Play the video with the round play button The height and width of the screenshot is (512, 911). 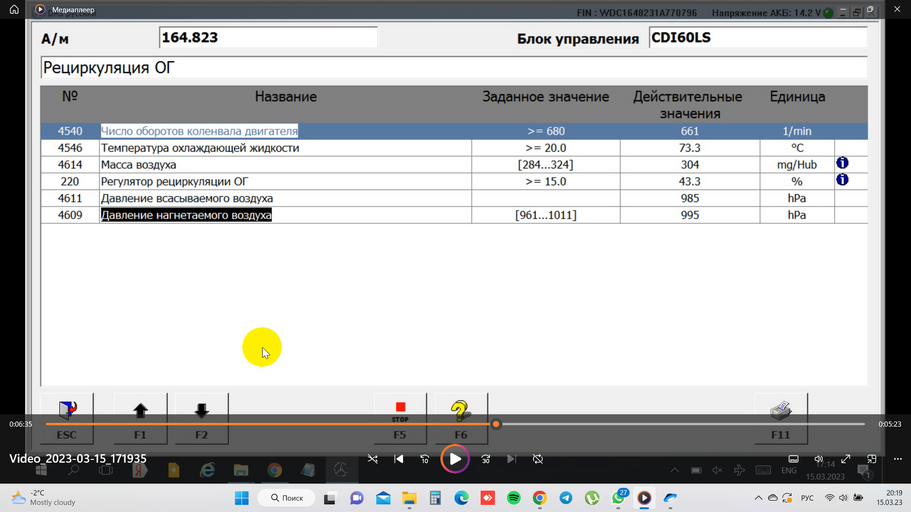pos(455,459)
